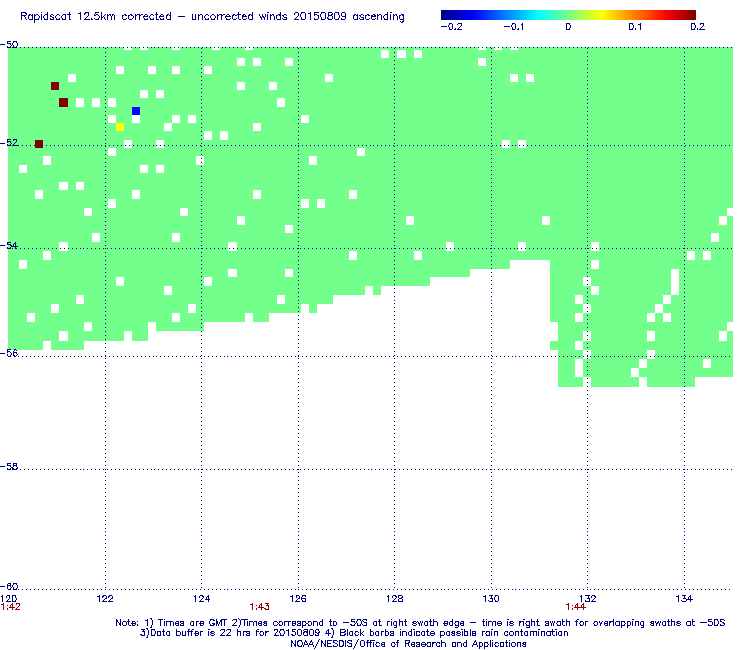
Task: Click the 0.1 colorbar label
Action: [635, 27]
